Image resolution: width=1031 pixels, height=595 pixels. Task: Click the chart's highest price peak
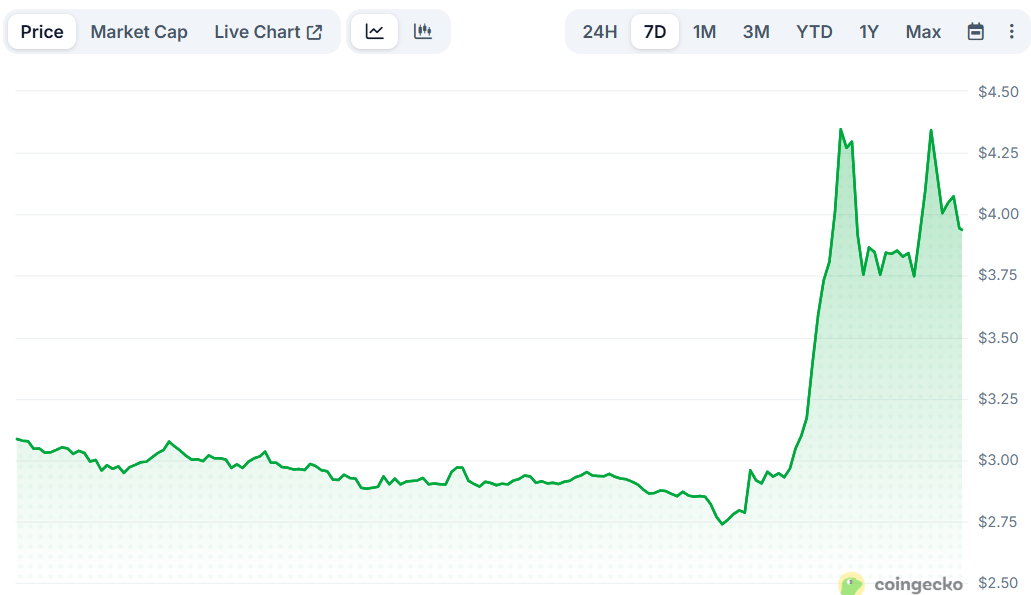(x=841, y=130)
